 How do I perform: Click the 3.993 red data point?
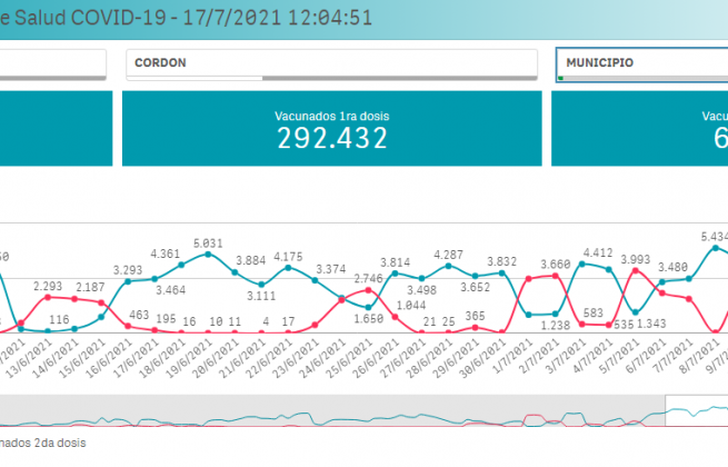634,269
